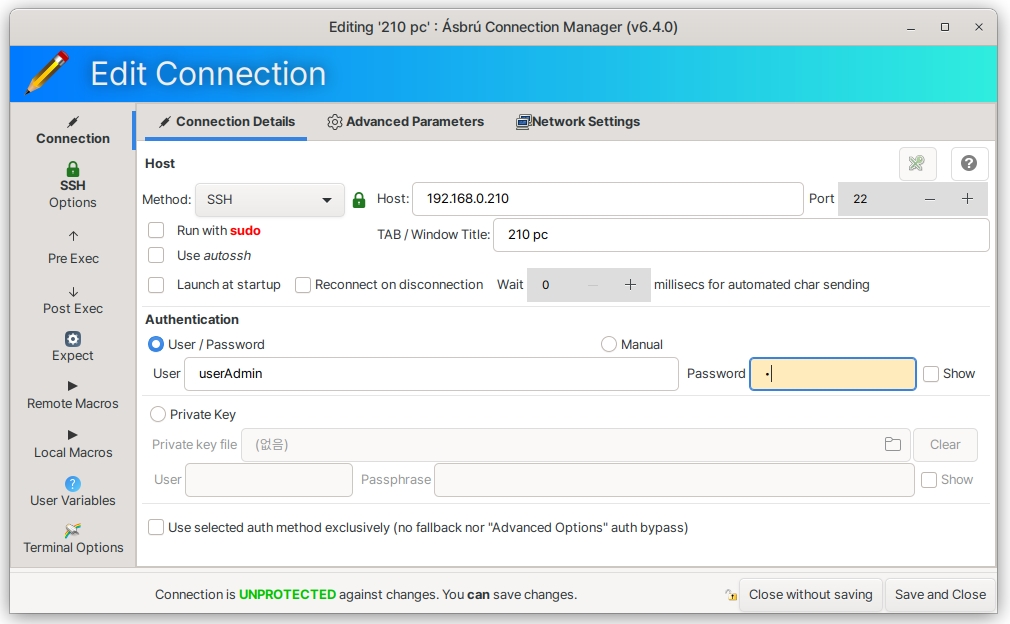Viewport: 1010px width, 624px height.
Task: Open the Pre Exec section
Action: (x=73, y=247)
